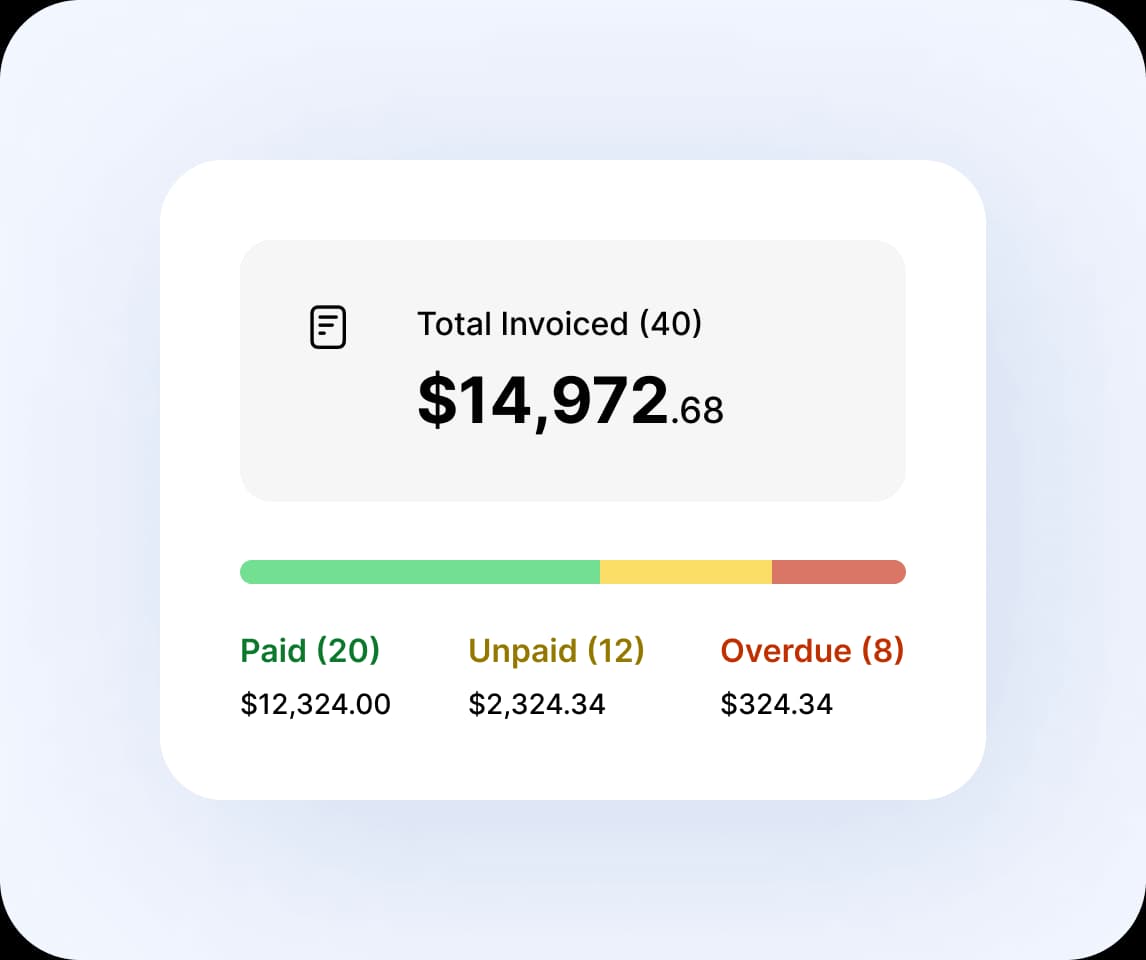The image size is (1146, 960).
Task: Click the rounded left end of the progress bar
Action: (247, 572)
